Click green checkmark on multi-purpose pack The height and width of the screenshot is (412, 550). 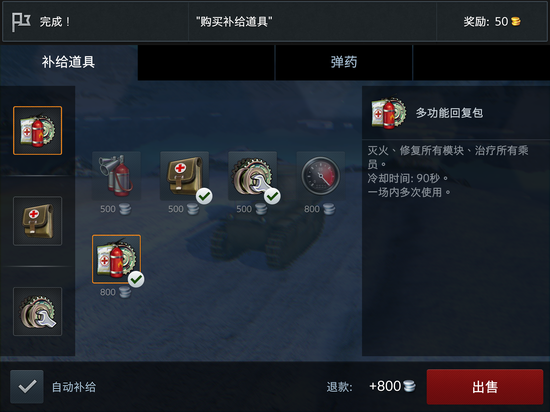pyautogui.click(x=136, y=279)
